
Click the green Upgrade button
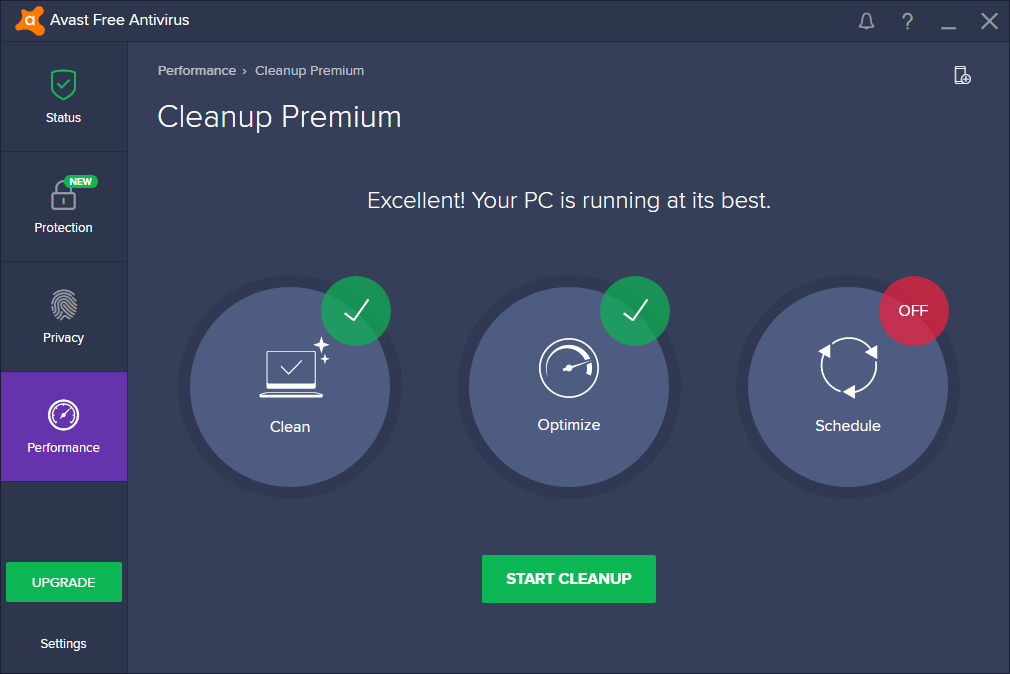click(64, 582)
